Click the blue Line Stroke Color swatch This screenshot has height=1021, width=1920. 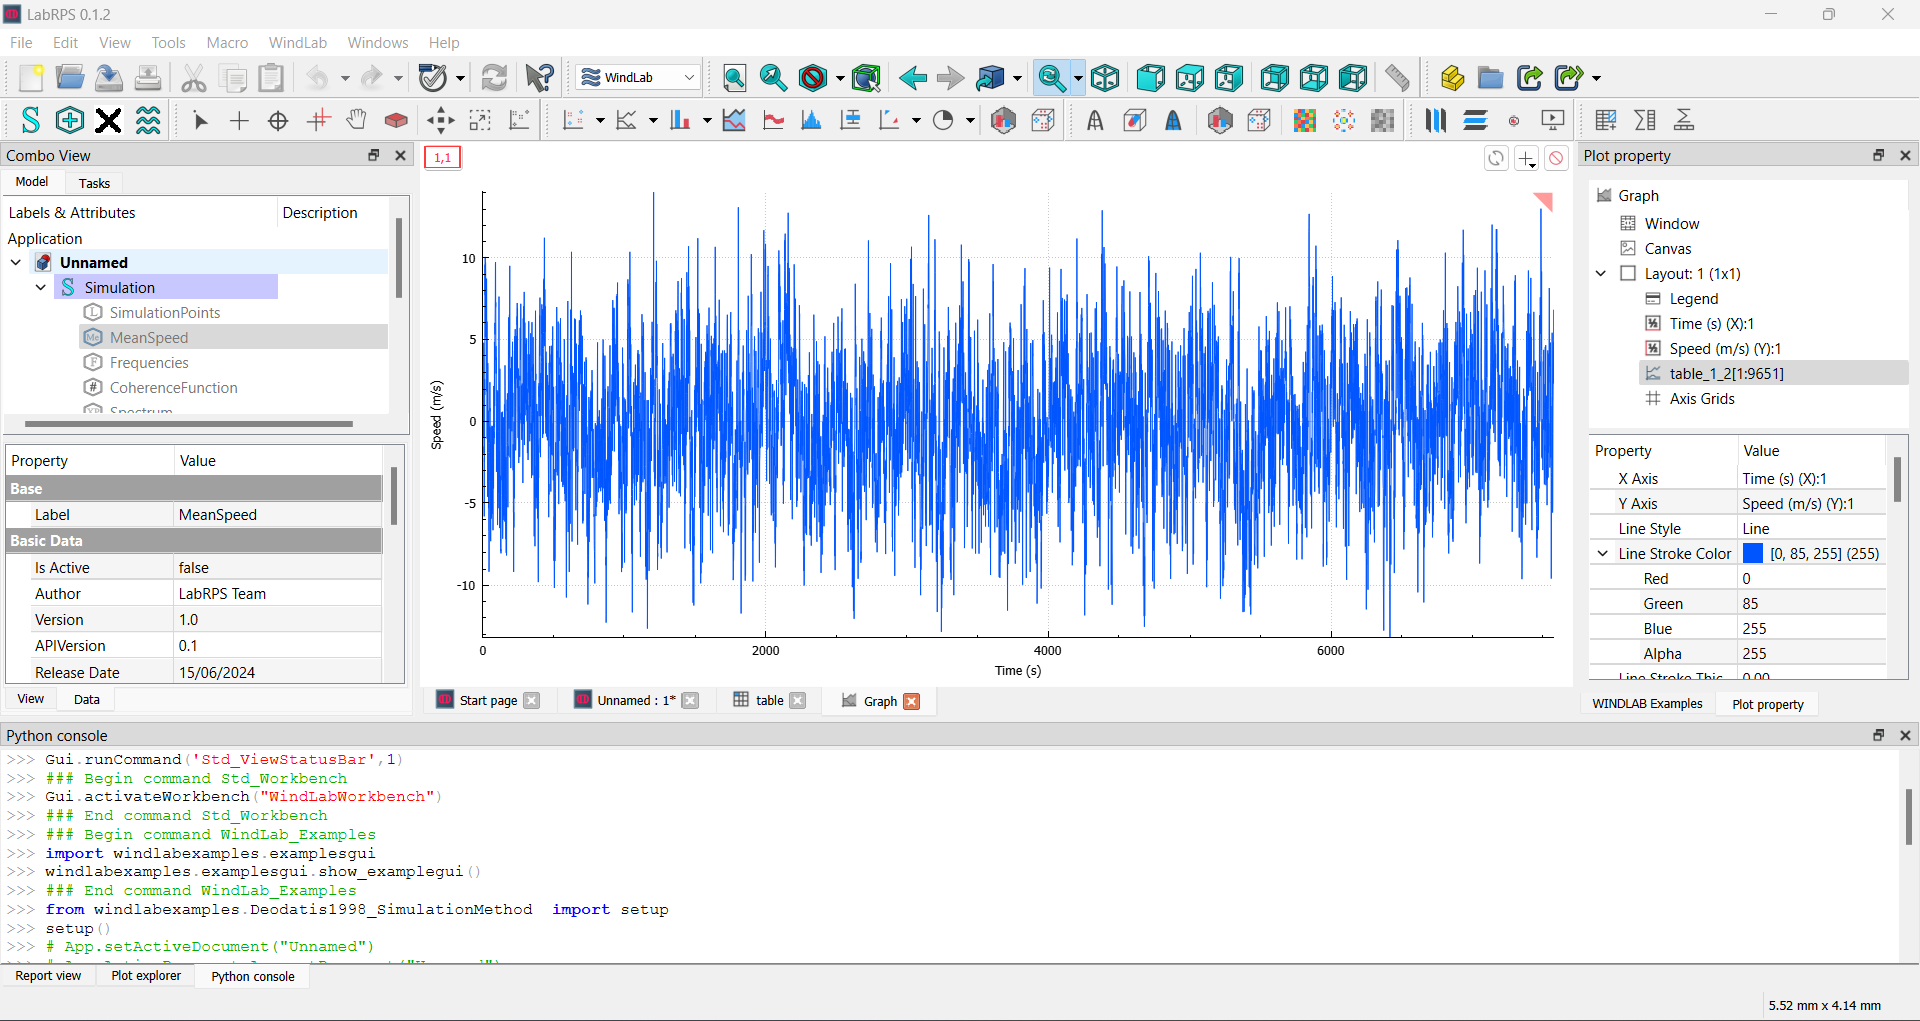click(1753, 554)
